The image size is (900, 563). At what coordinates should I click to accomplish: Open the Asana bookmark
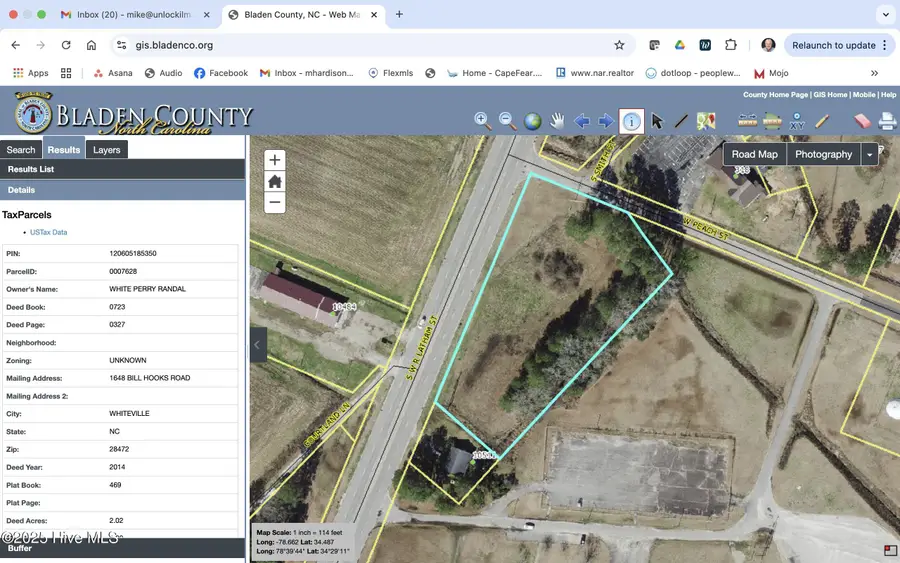point(113,73)
